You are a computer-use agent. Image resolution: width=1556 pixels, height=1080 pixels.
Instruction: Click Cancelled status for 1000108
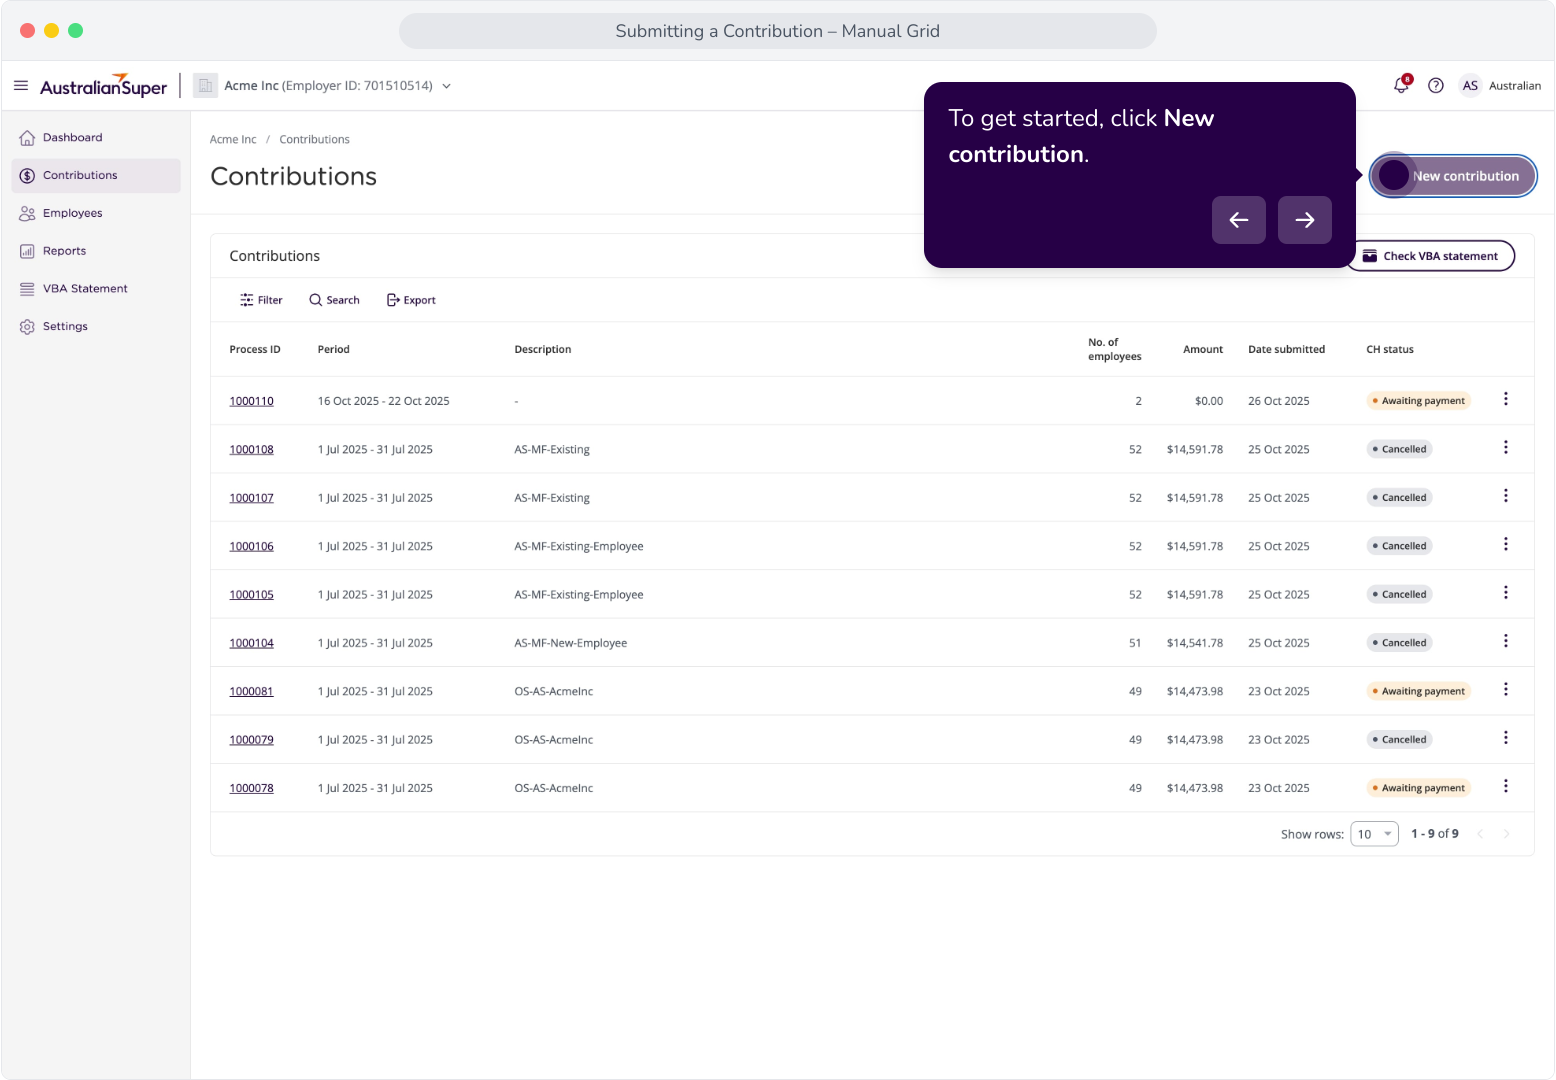[1400, 450]
